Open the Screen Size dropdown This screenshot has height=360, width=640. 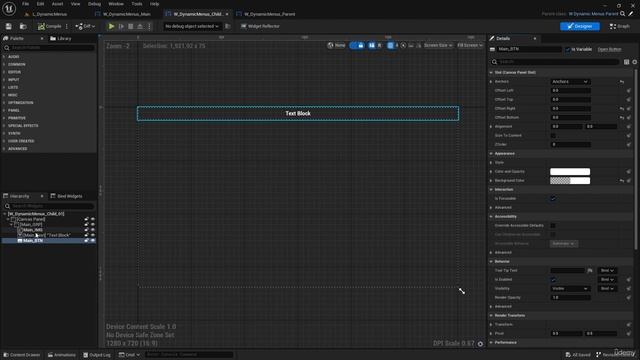[x=438, y=45]
